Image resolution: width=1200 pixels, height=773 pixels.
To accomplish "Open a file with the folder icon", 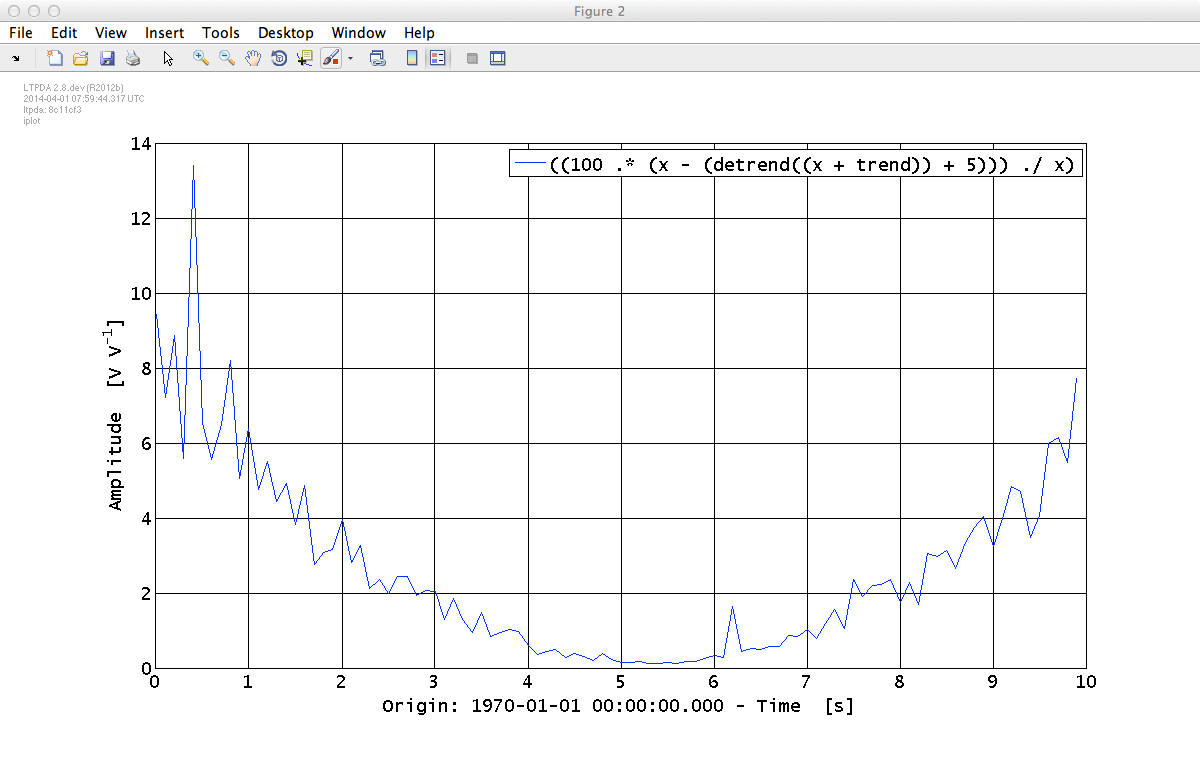I will [81, 59].
